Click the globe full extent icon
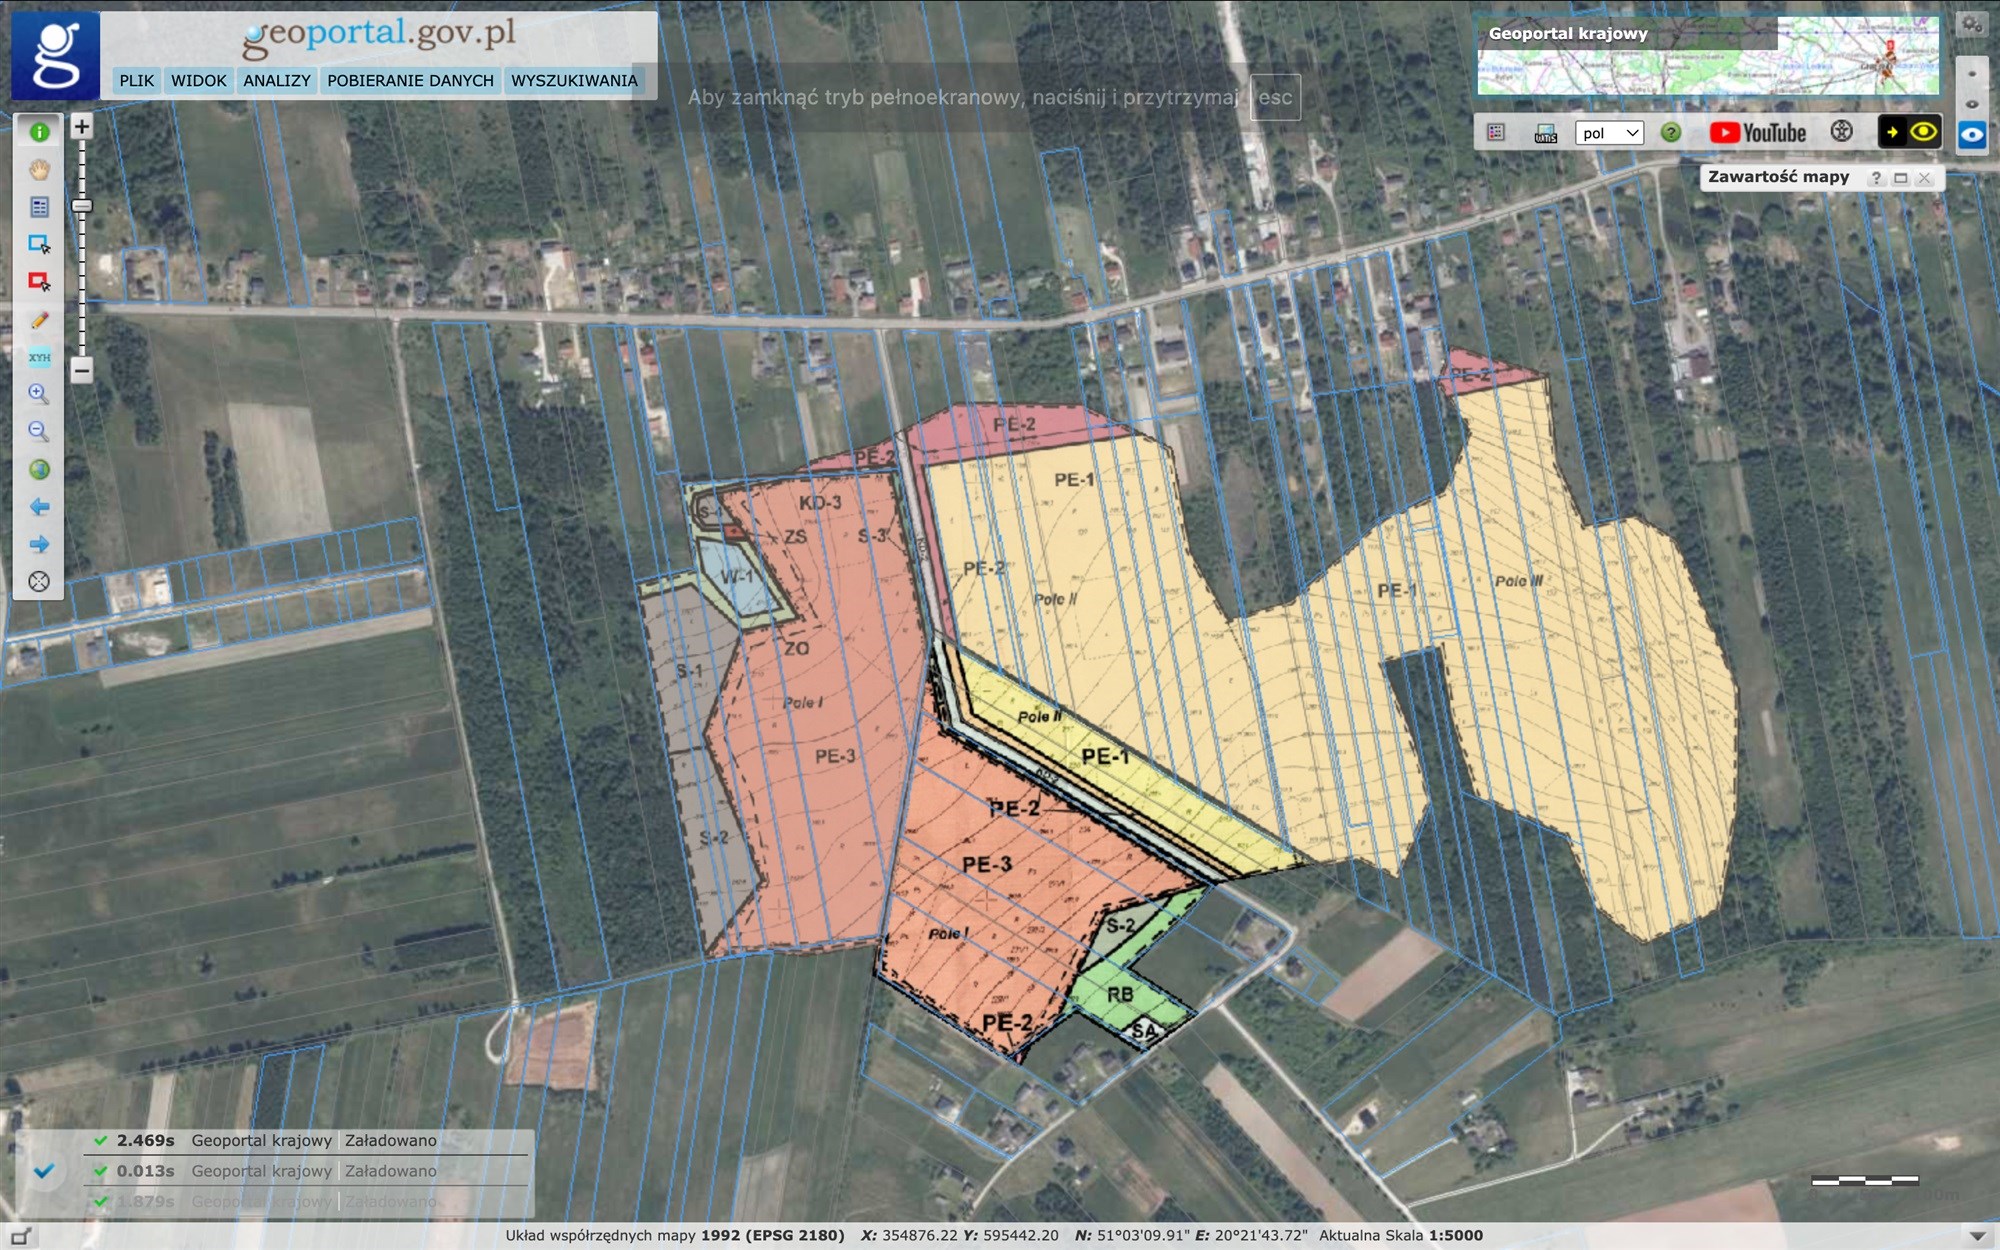Image resolution: width=2000 pixels, height=1250 pixels. coord(39,470)
